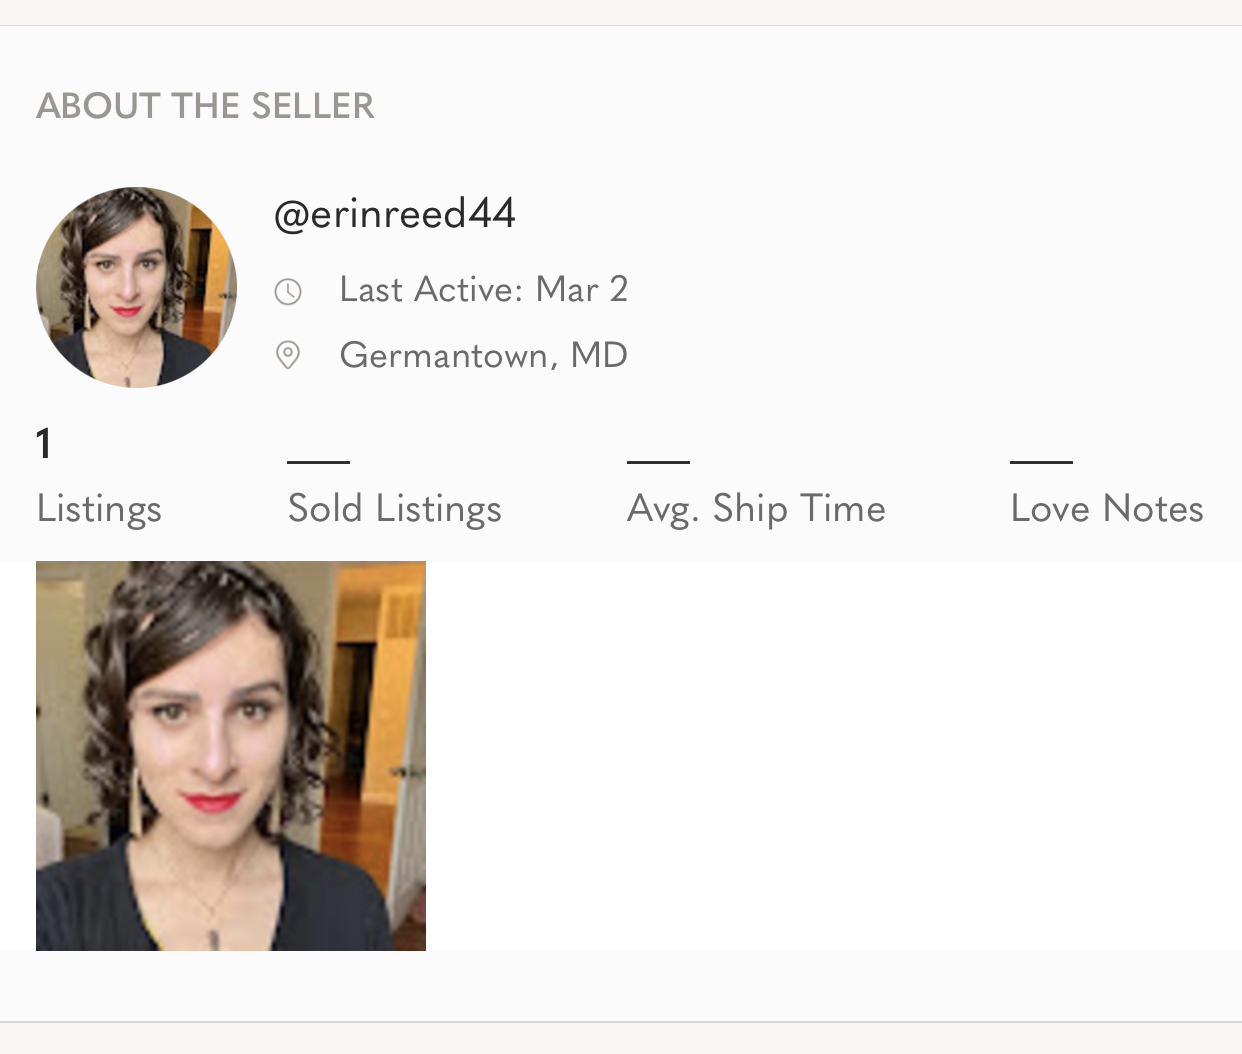Click the top divider above About the Seller
Image resolution: width=1242 pixels, height=1054 pixels.
point(621,26)
